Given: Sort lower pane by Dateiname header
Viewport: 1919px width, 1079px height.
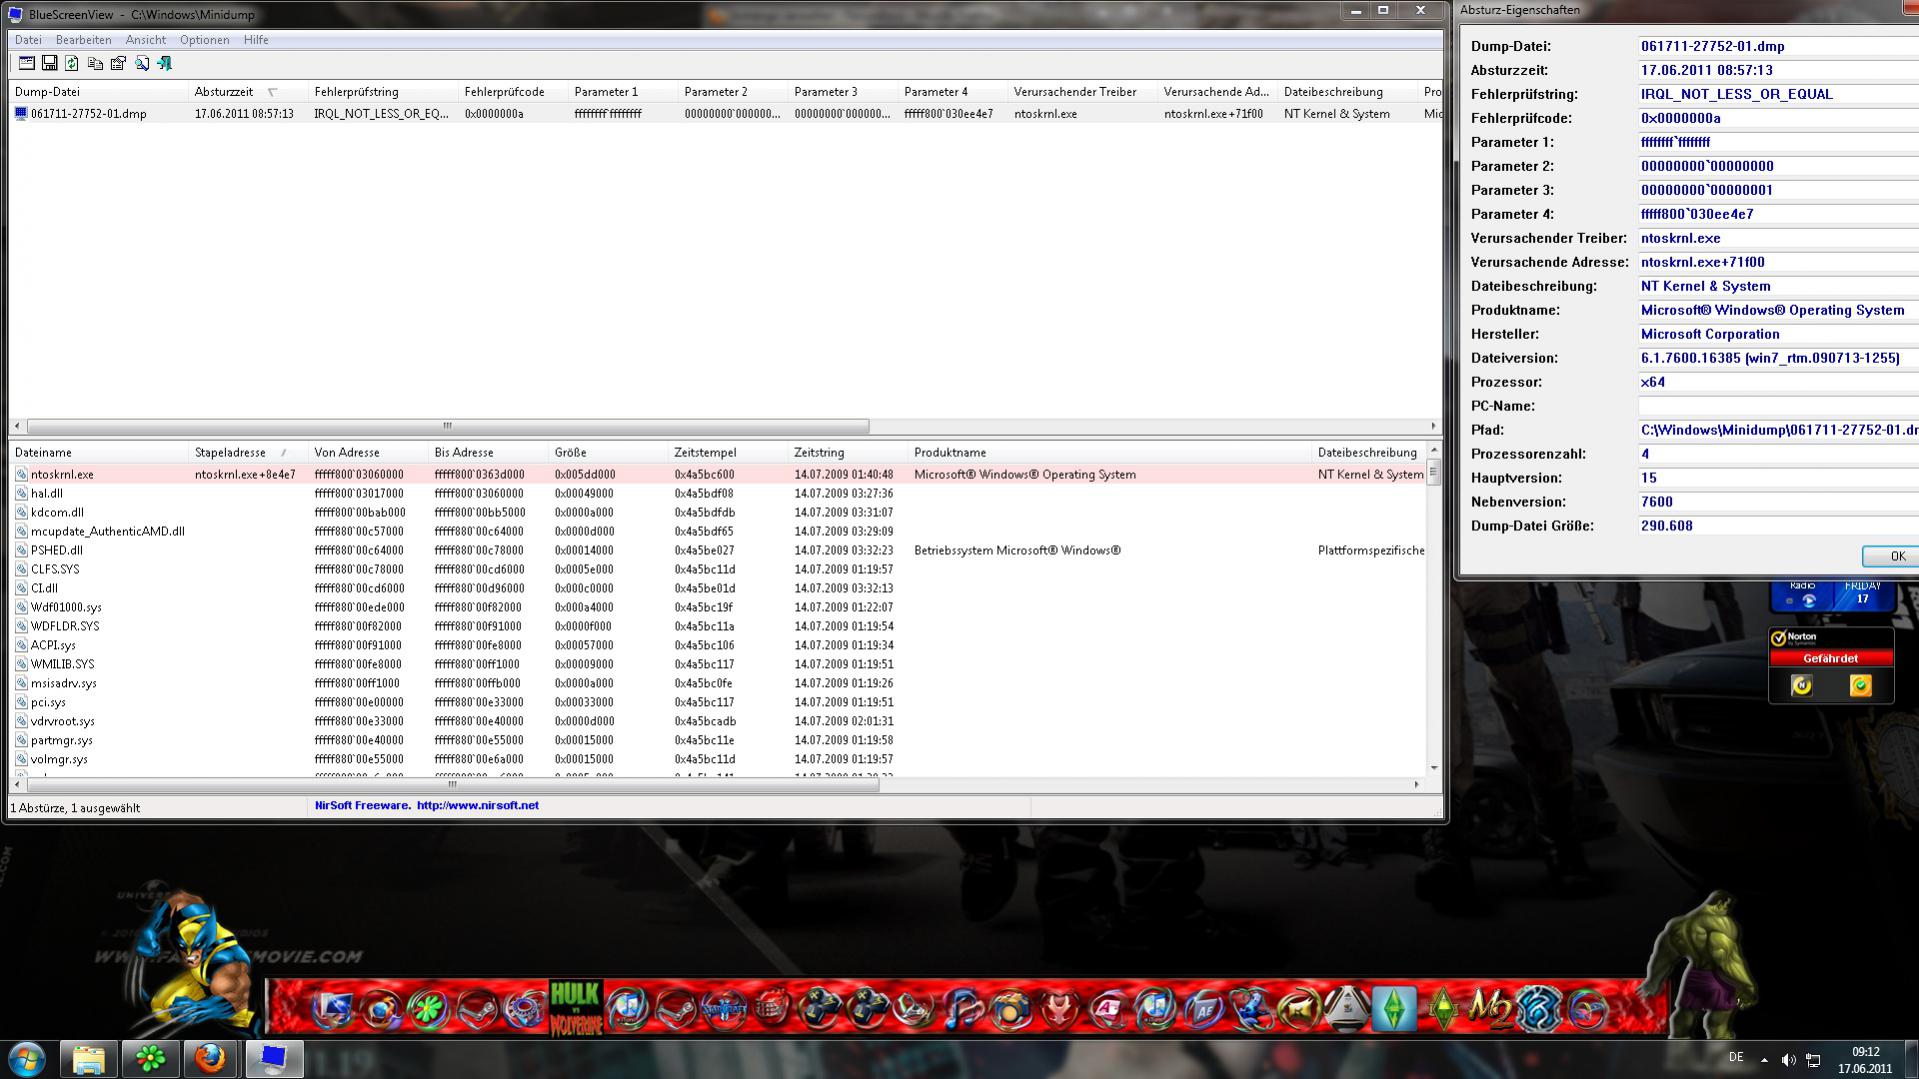Looking at the screenshot, I should [98, 453].
